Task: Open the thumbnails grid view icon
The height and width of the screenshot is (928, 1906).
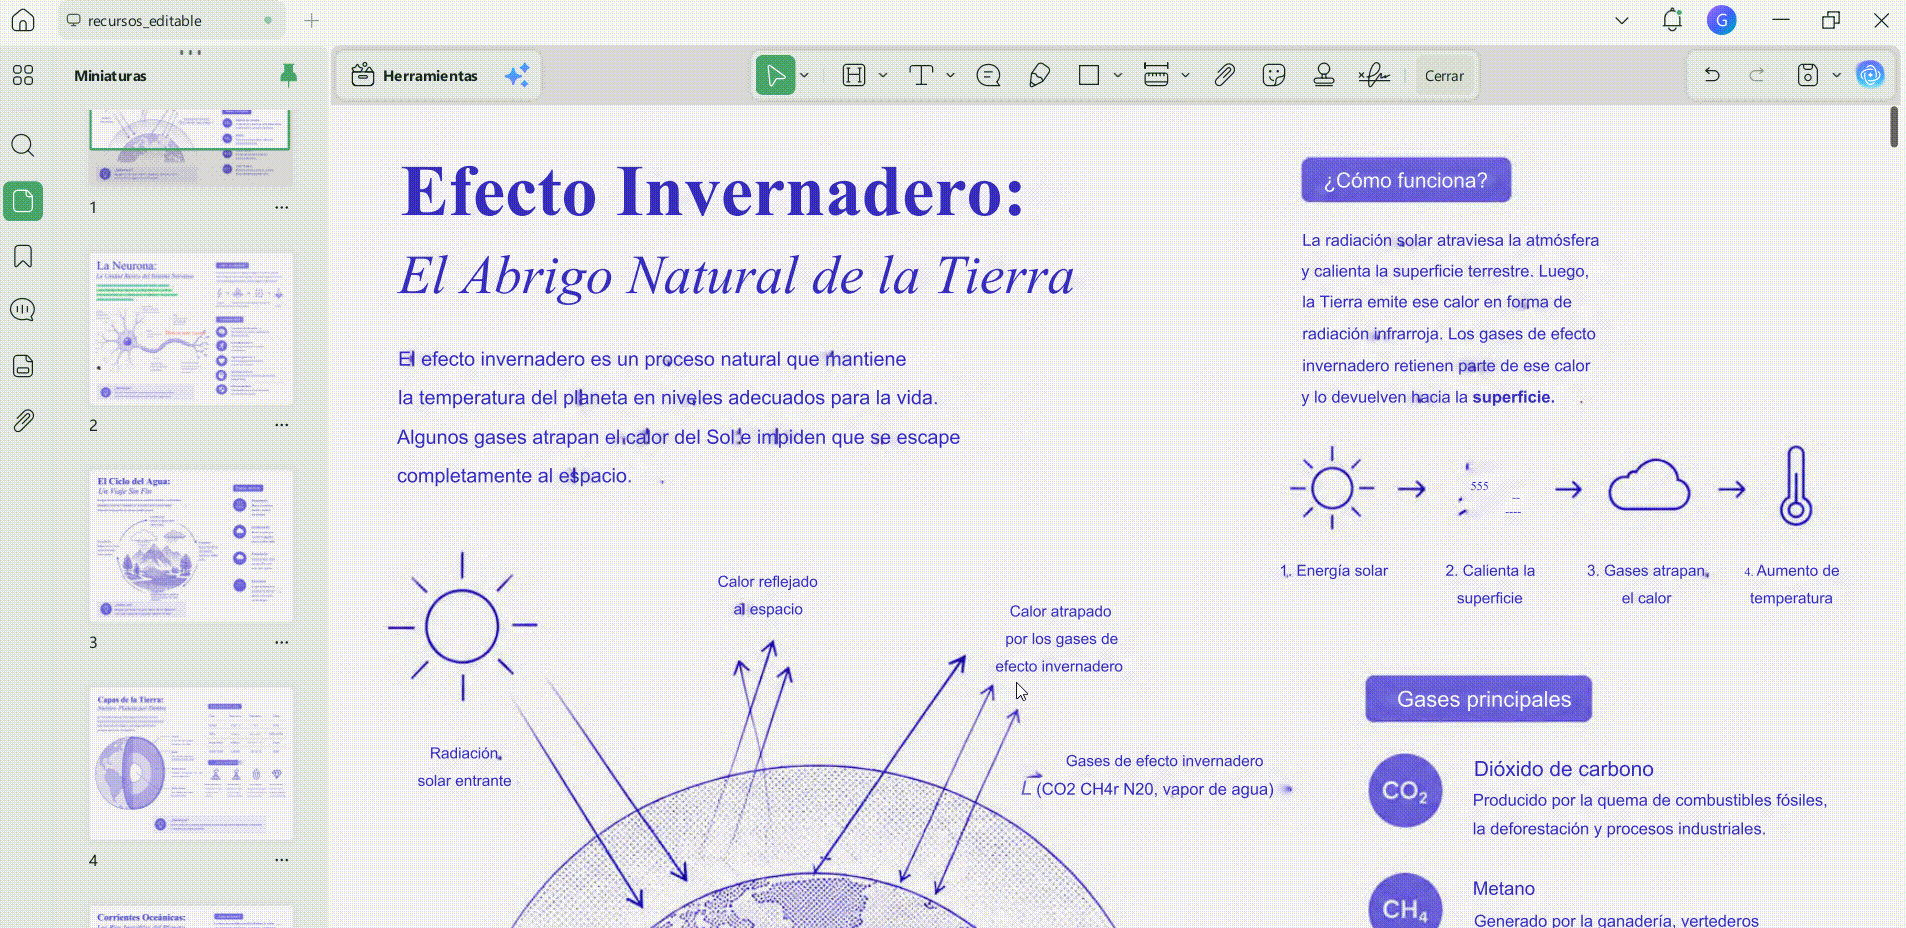Action: point(23,75)
